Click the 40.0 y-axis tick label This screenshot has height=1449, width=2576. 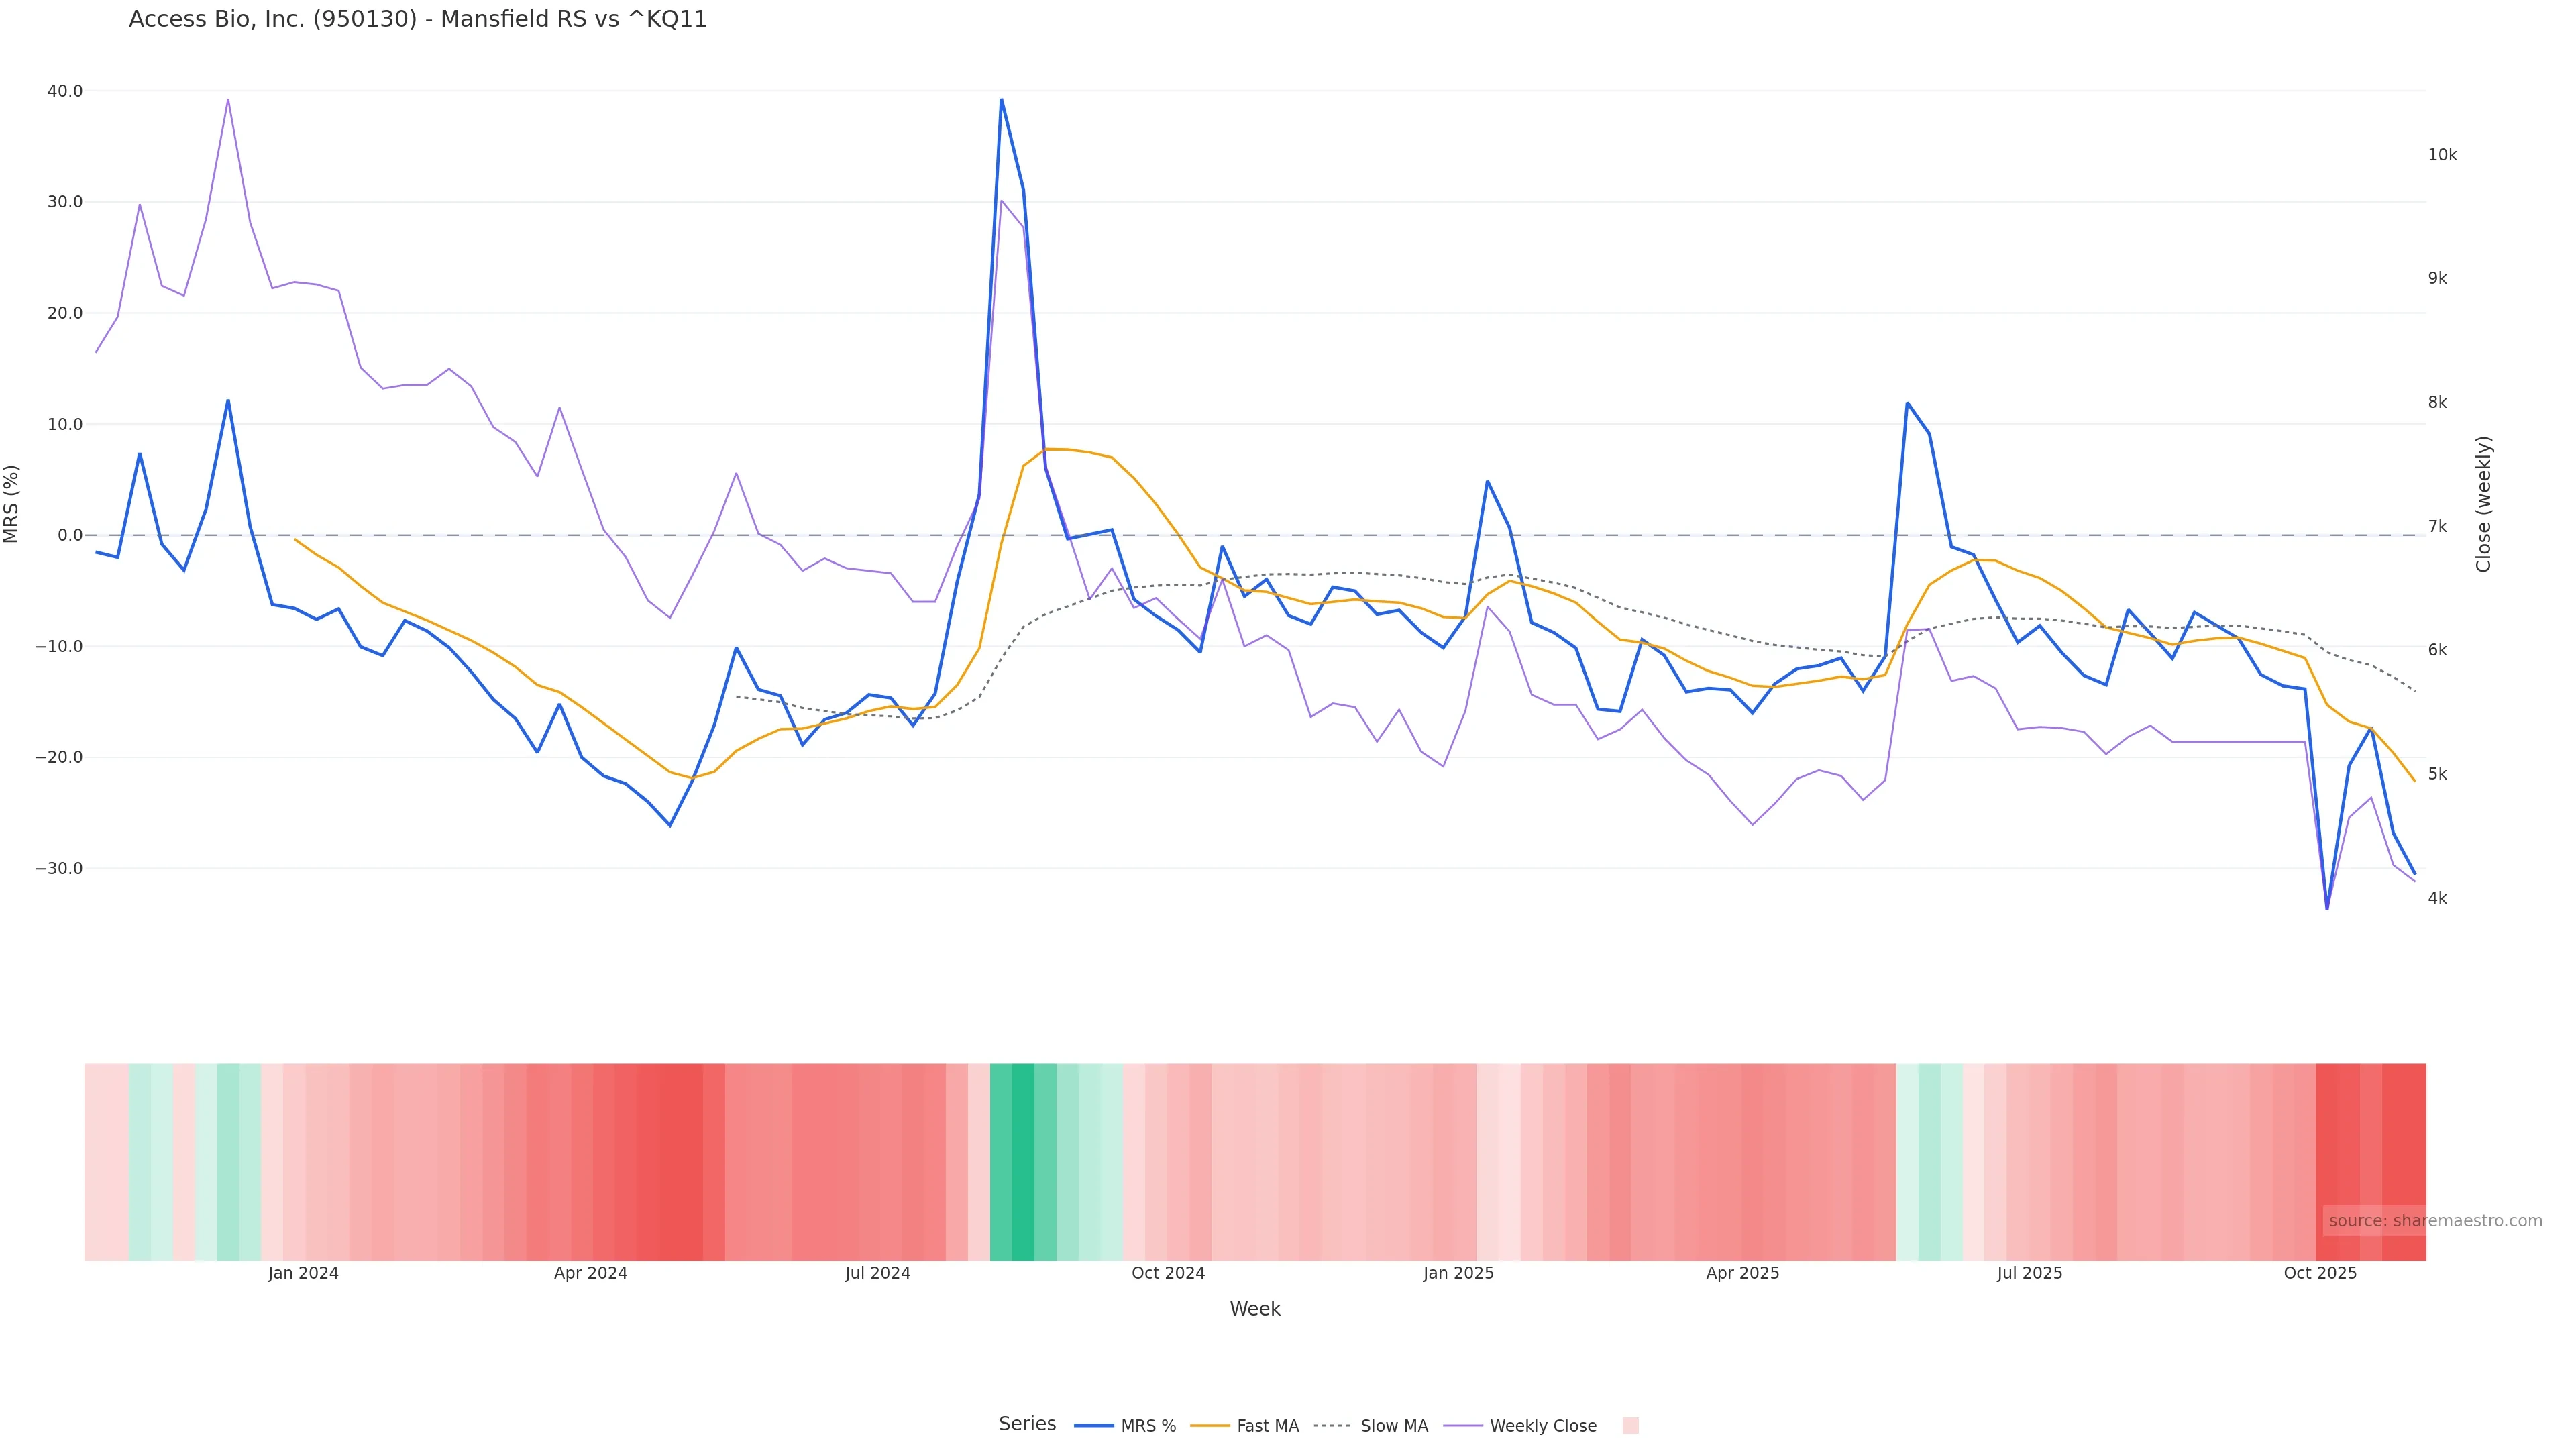(65, 91)
